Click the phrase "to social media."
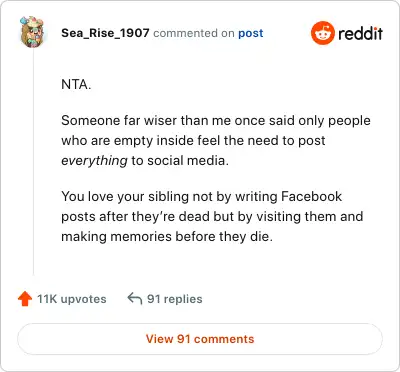The width and height of the screenshot is (400, 372). (x=180, y=161)
